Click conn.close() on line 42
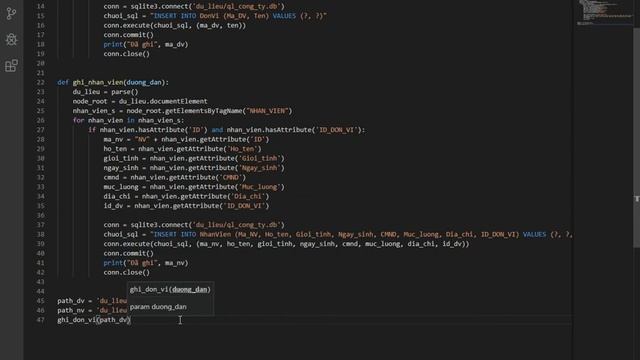The width and height of the screenshot is (640, 360). pyautogui.click(x=127, y=272)
